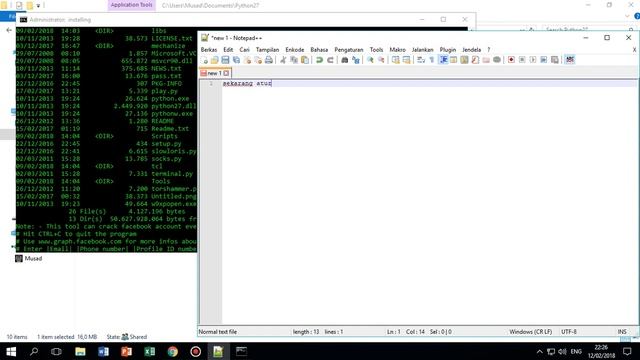Click the text 'sekarang atur' in editor

[x=247, y=83]
